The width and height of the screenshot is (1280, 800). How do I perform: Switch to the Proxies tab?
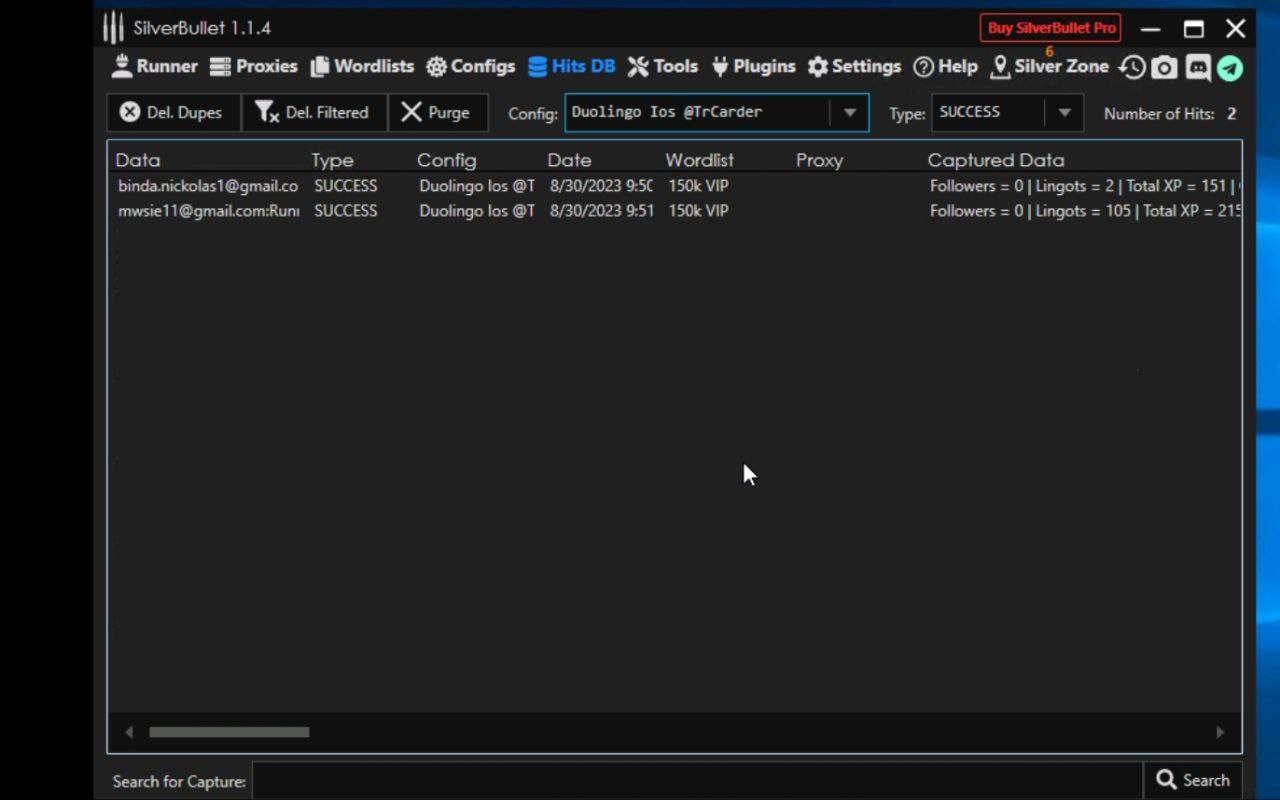[253, 67]
